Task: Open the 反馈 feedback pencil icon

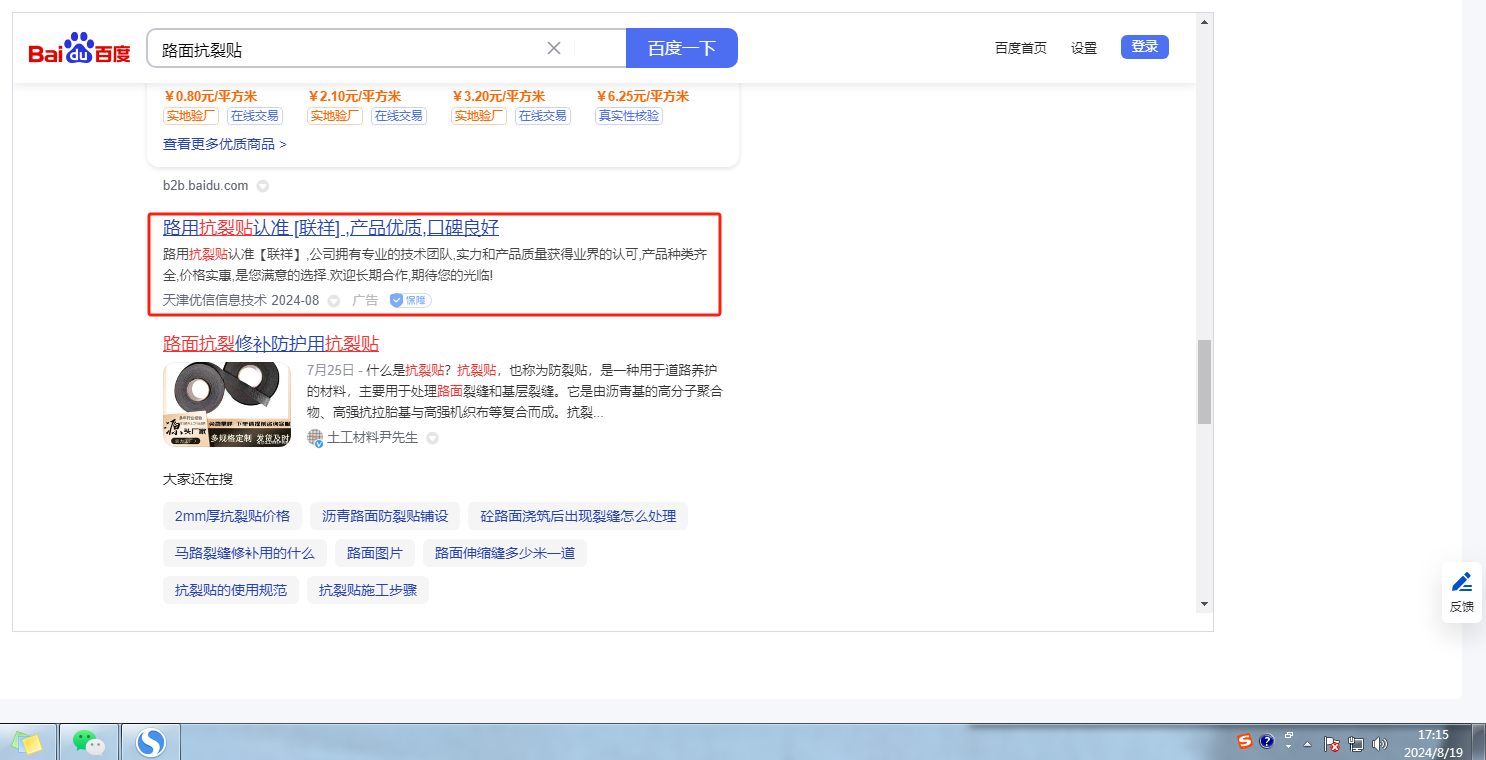Action: pyautogui.click(x=1461, y=582)
